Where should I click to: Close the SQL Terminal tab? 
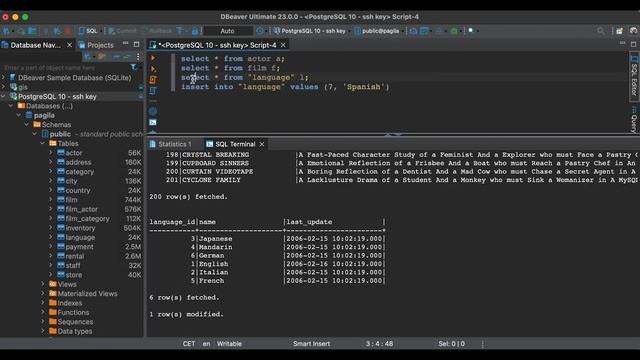pos(262,144)
